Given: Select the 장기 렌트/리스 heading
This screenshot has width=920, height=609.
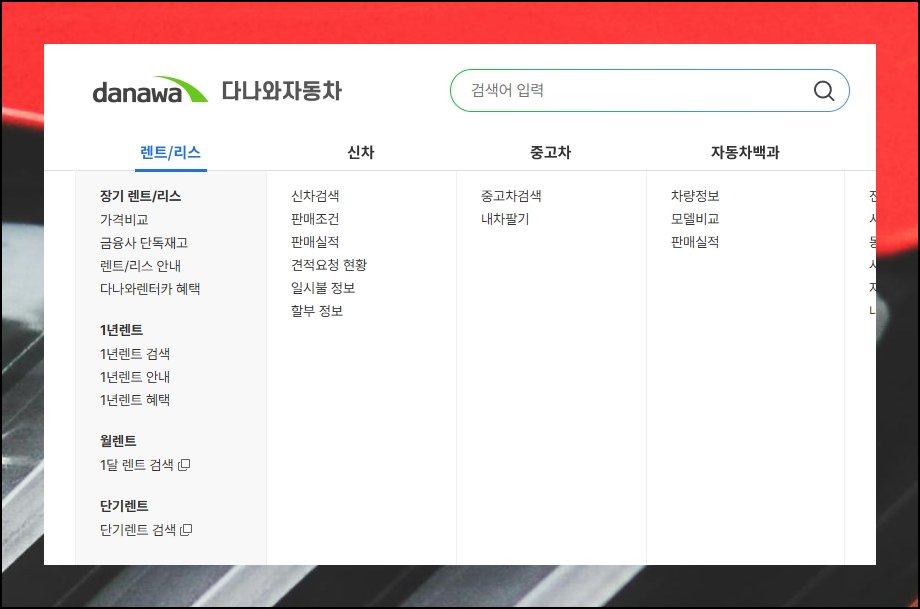Looking at the screenshot, I should pyautogui.click(x=140, y=196).
